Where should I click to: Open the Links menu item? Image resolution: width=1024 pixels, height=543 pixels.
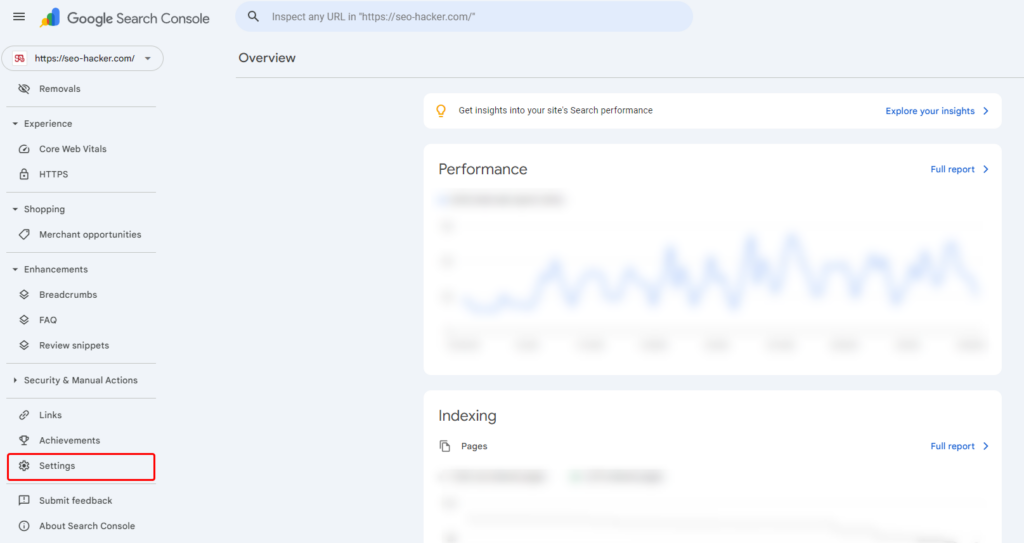50,415
